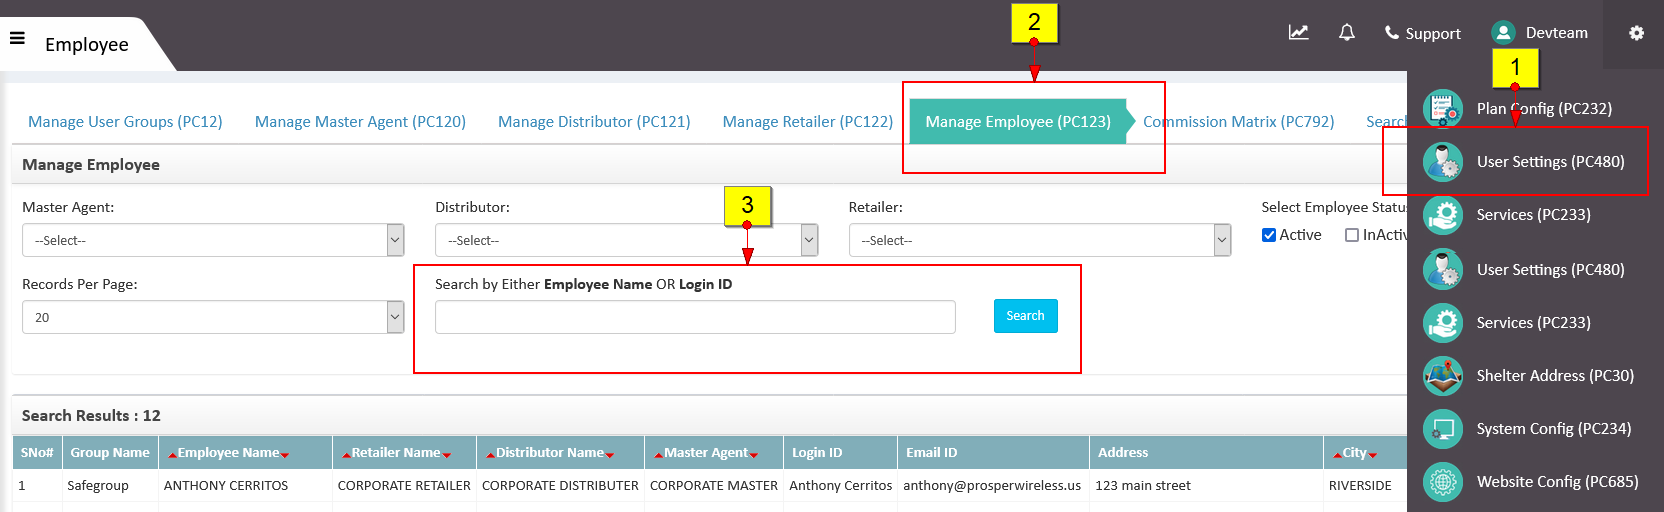Click the Plan Config (PC232) icon
This screenshot has width=1664, height=512.
click(1443, 109)
